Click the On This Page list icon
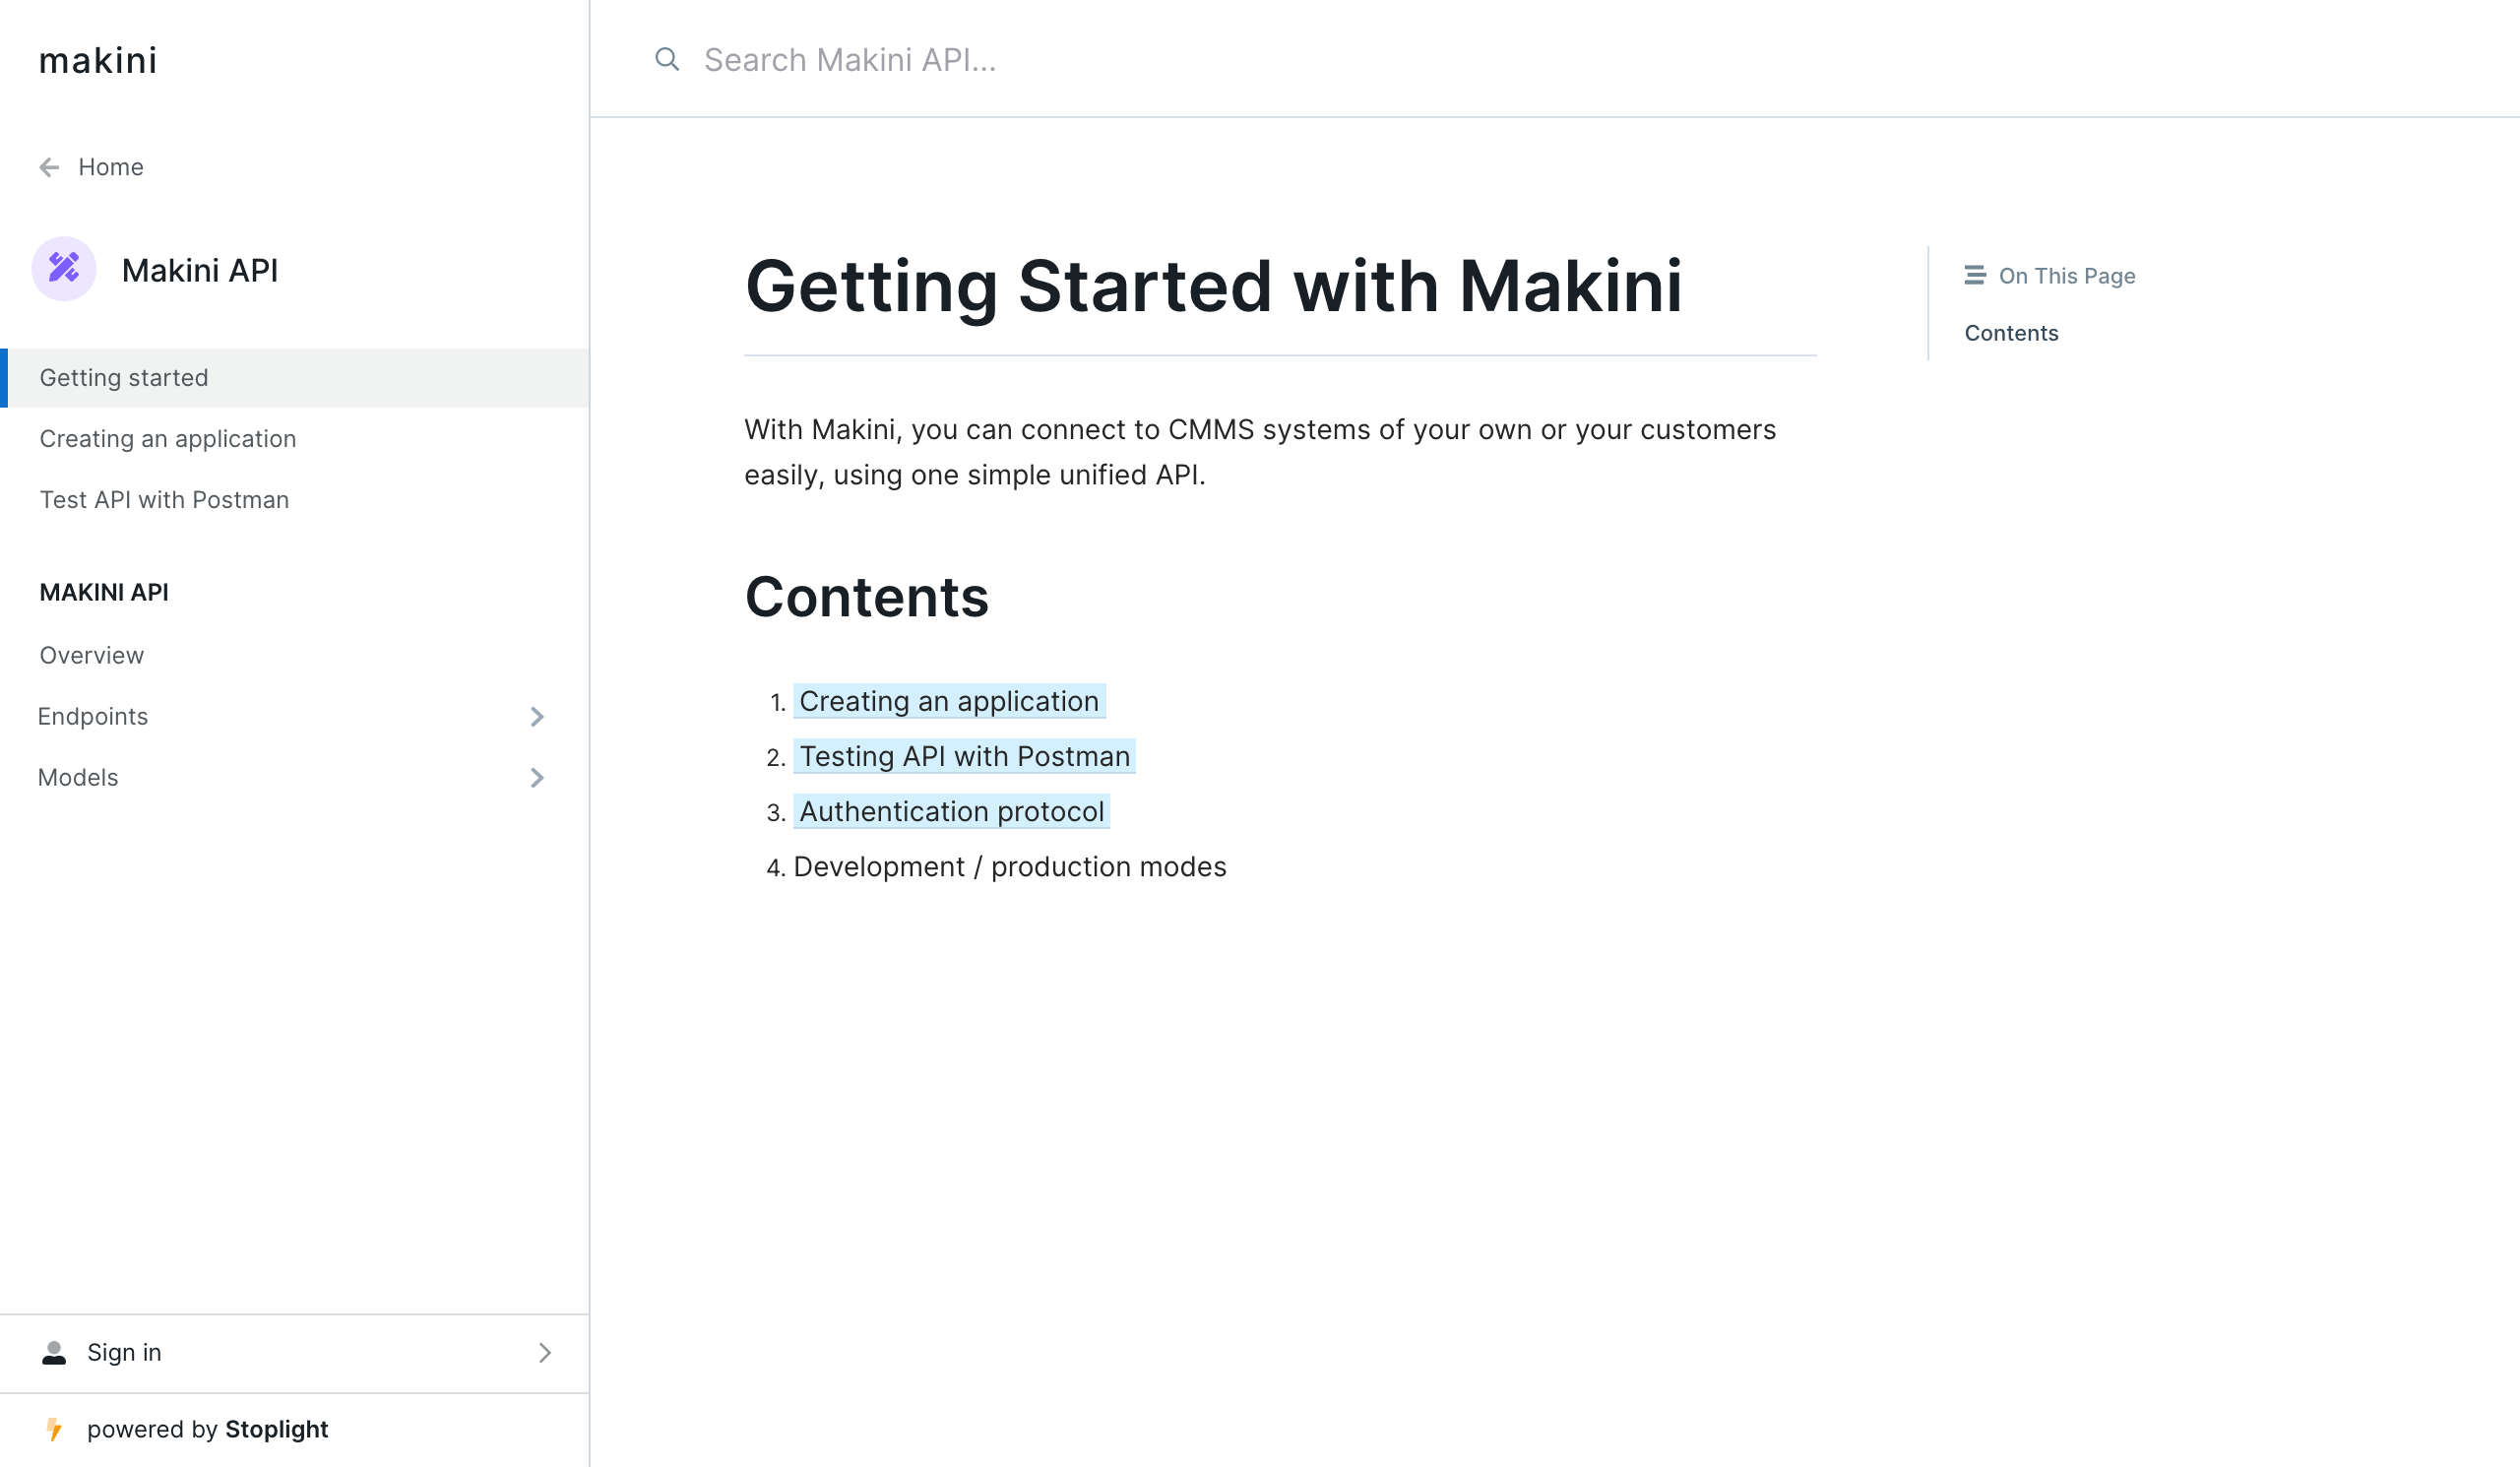 click(x=1974, y=275)
